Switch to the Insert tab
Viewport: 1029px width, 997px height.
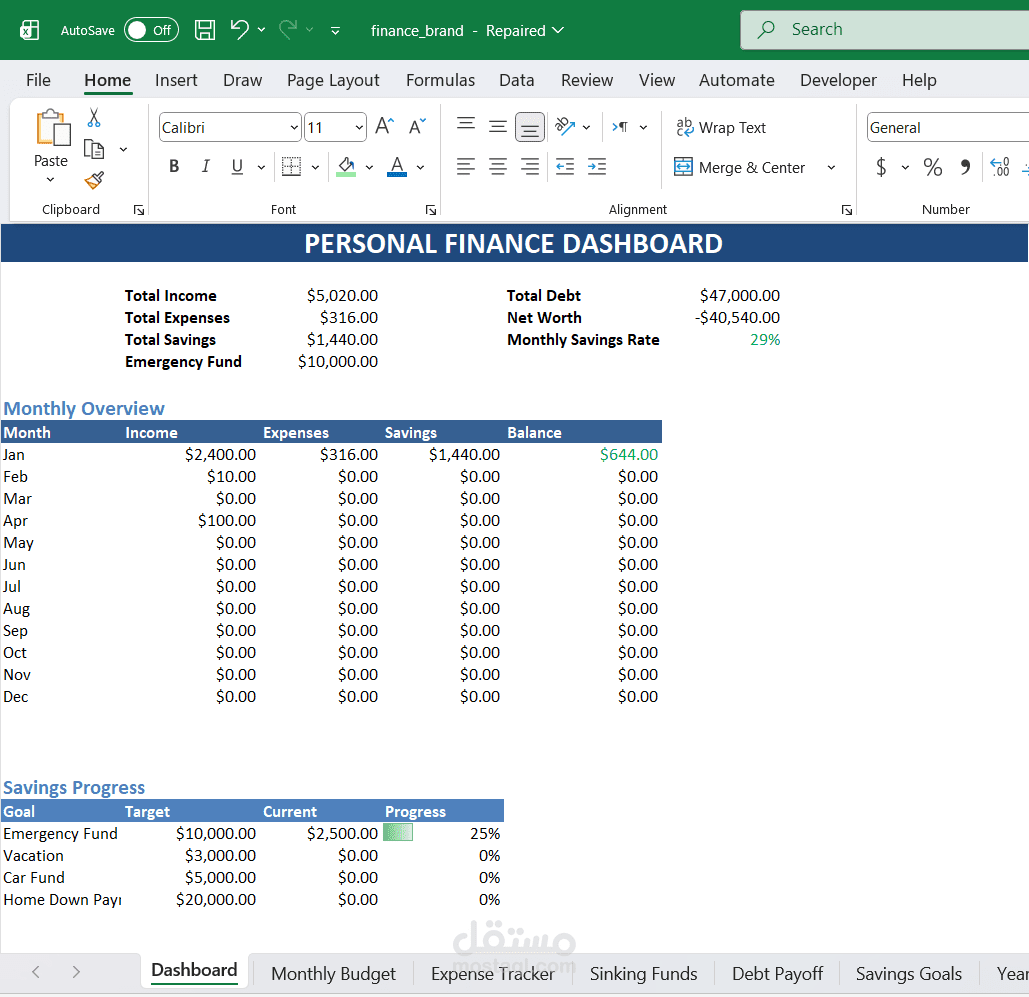[176, 80]
